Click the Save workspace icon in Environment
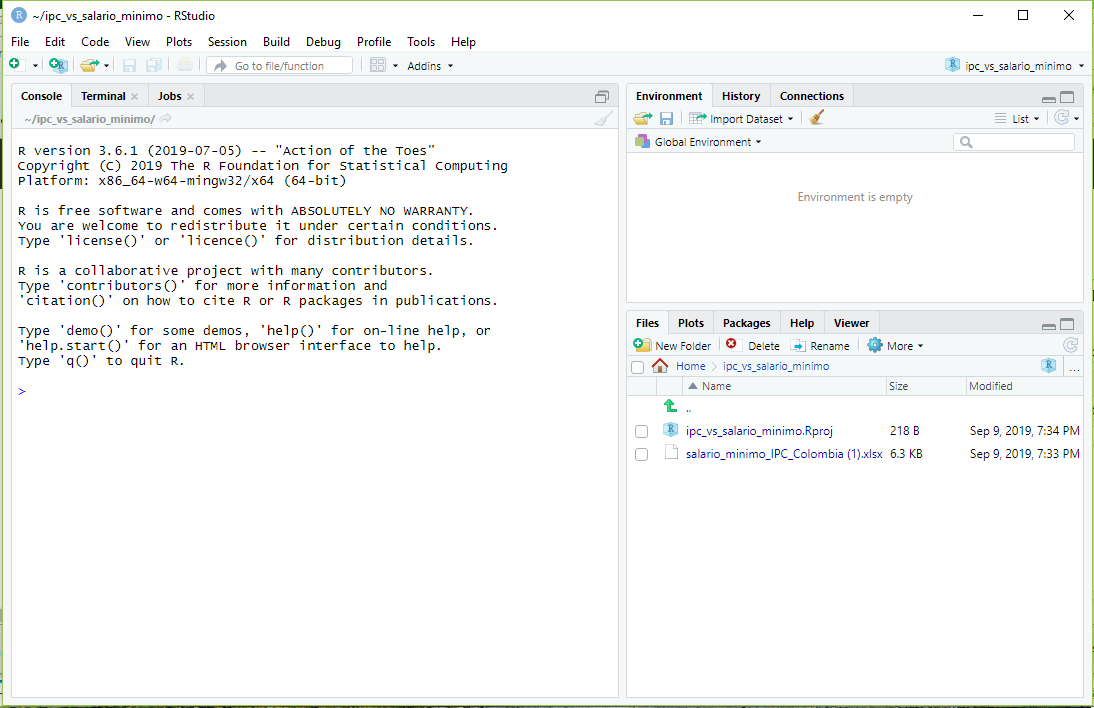 666,119
